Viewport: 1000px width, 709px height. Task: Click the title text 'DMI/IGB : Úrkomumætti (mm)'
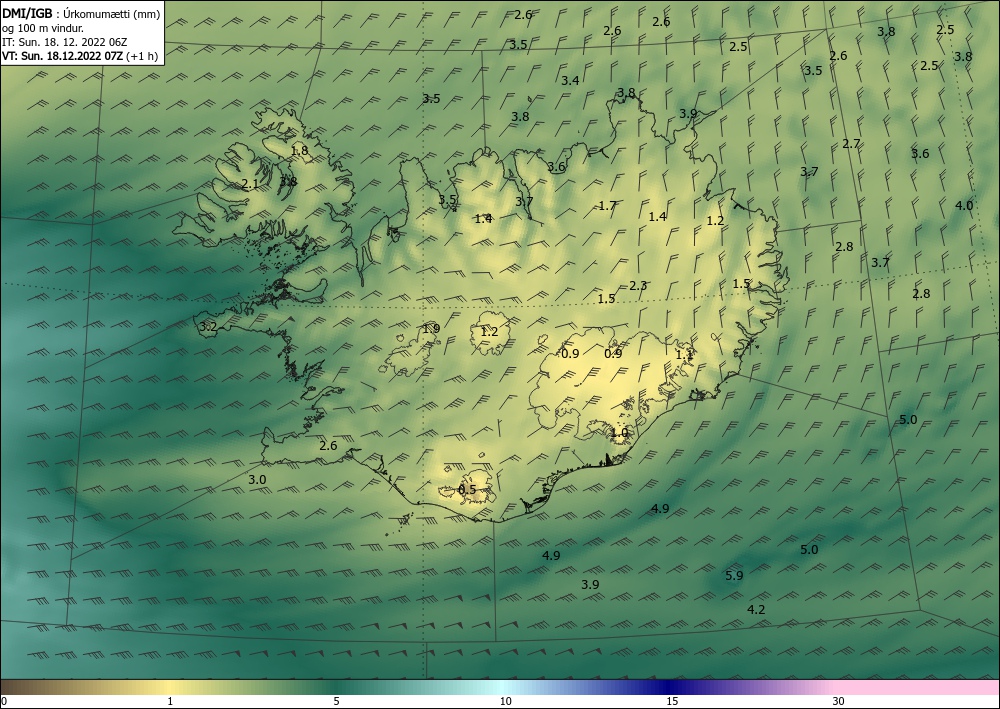(x=81, y=14)
